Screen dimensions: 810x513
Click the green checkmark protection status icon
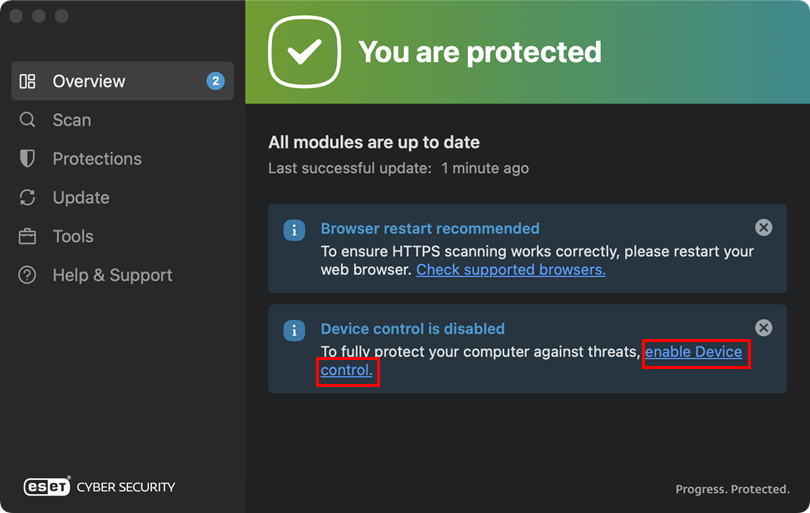click(x=304, y=52)
